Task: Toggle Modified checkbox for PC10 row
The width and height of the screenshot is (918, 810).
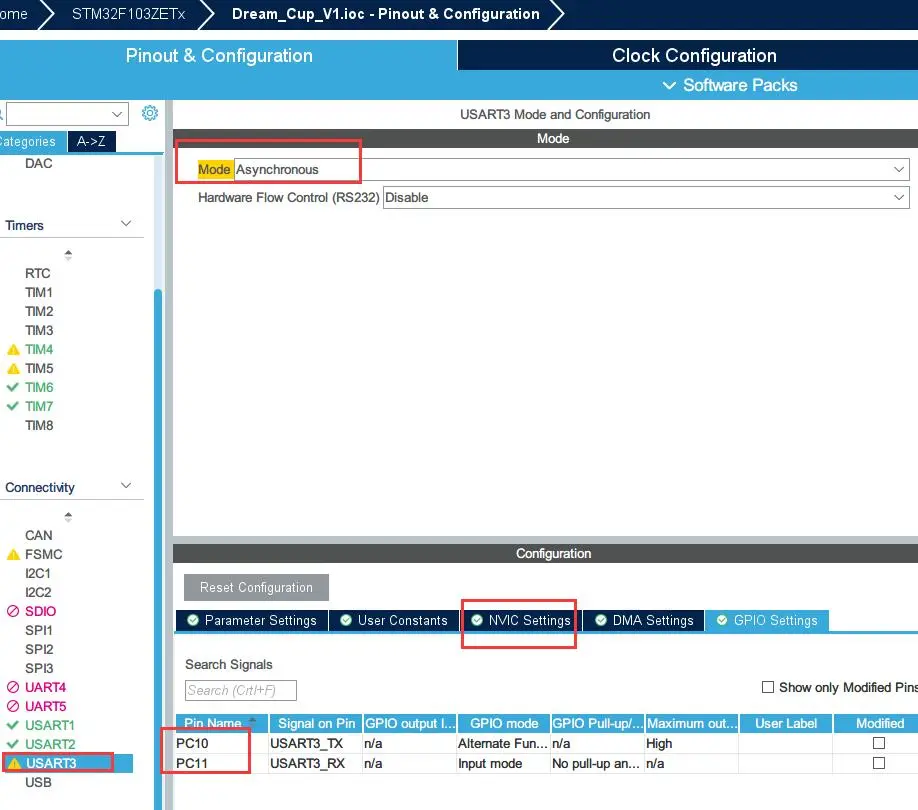Action: (879, 743)
